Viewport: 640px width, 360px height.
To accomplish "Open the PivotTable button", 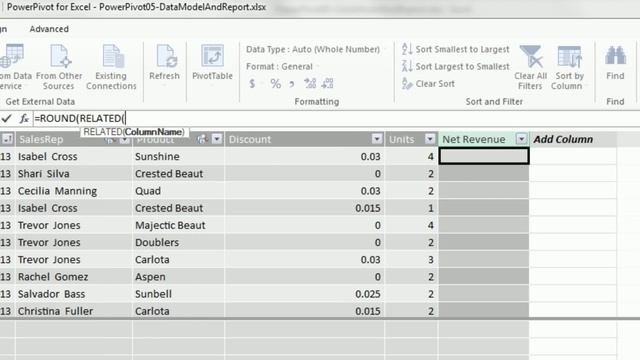I will click(x=212, y=62).
